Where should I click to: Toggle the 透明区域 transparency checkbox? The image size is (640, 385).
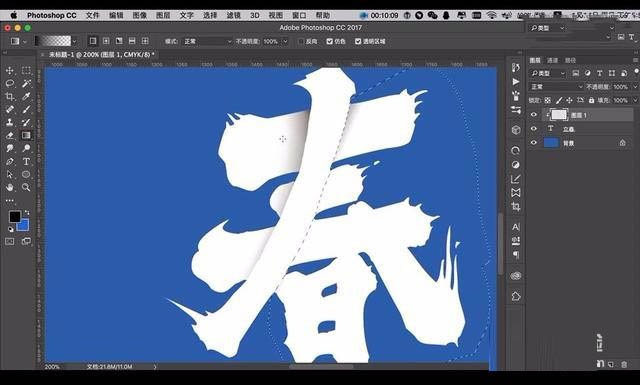(x=358, y=41)
